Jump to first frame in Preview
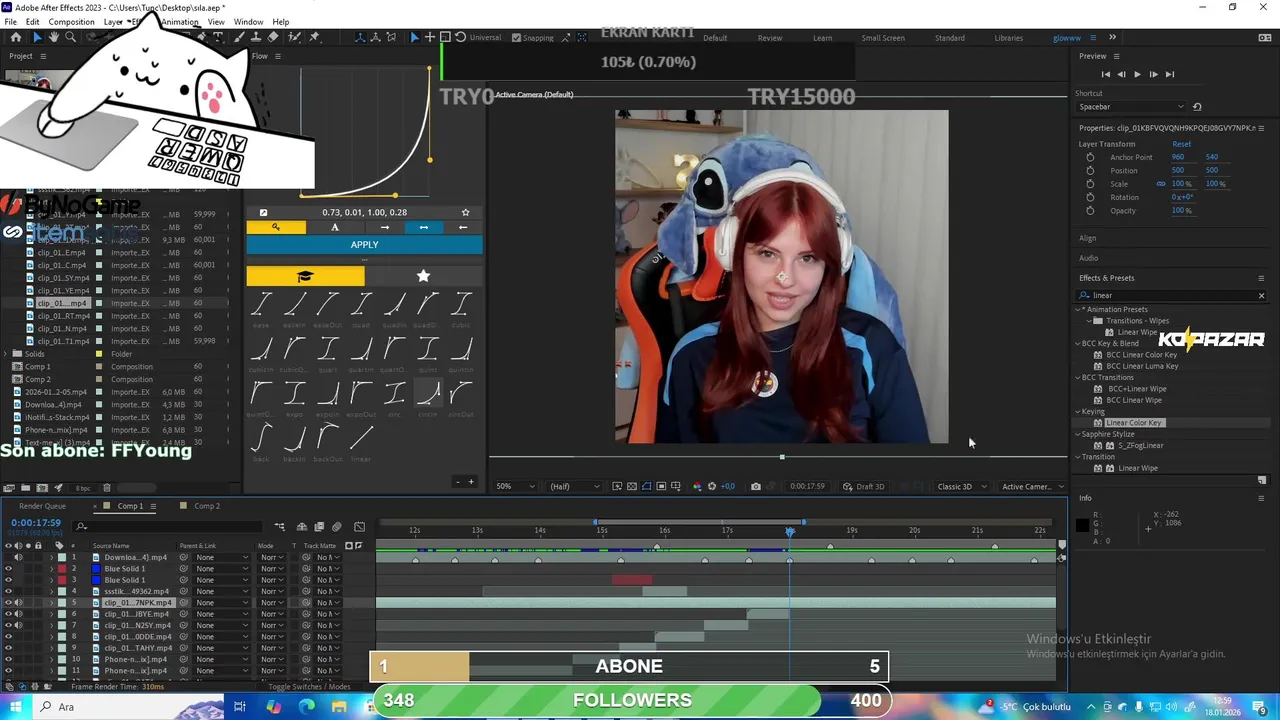Screen dimensions: 1280x720 point(1105,74)
